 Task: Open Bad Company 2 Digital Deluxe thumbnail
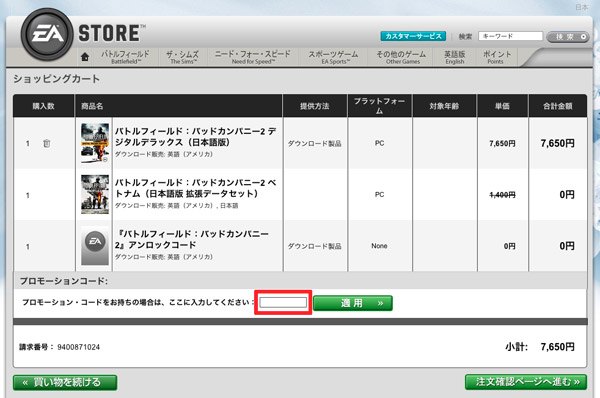click(x=95, y=143)
